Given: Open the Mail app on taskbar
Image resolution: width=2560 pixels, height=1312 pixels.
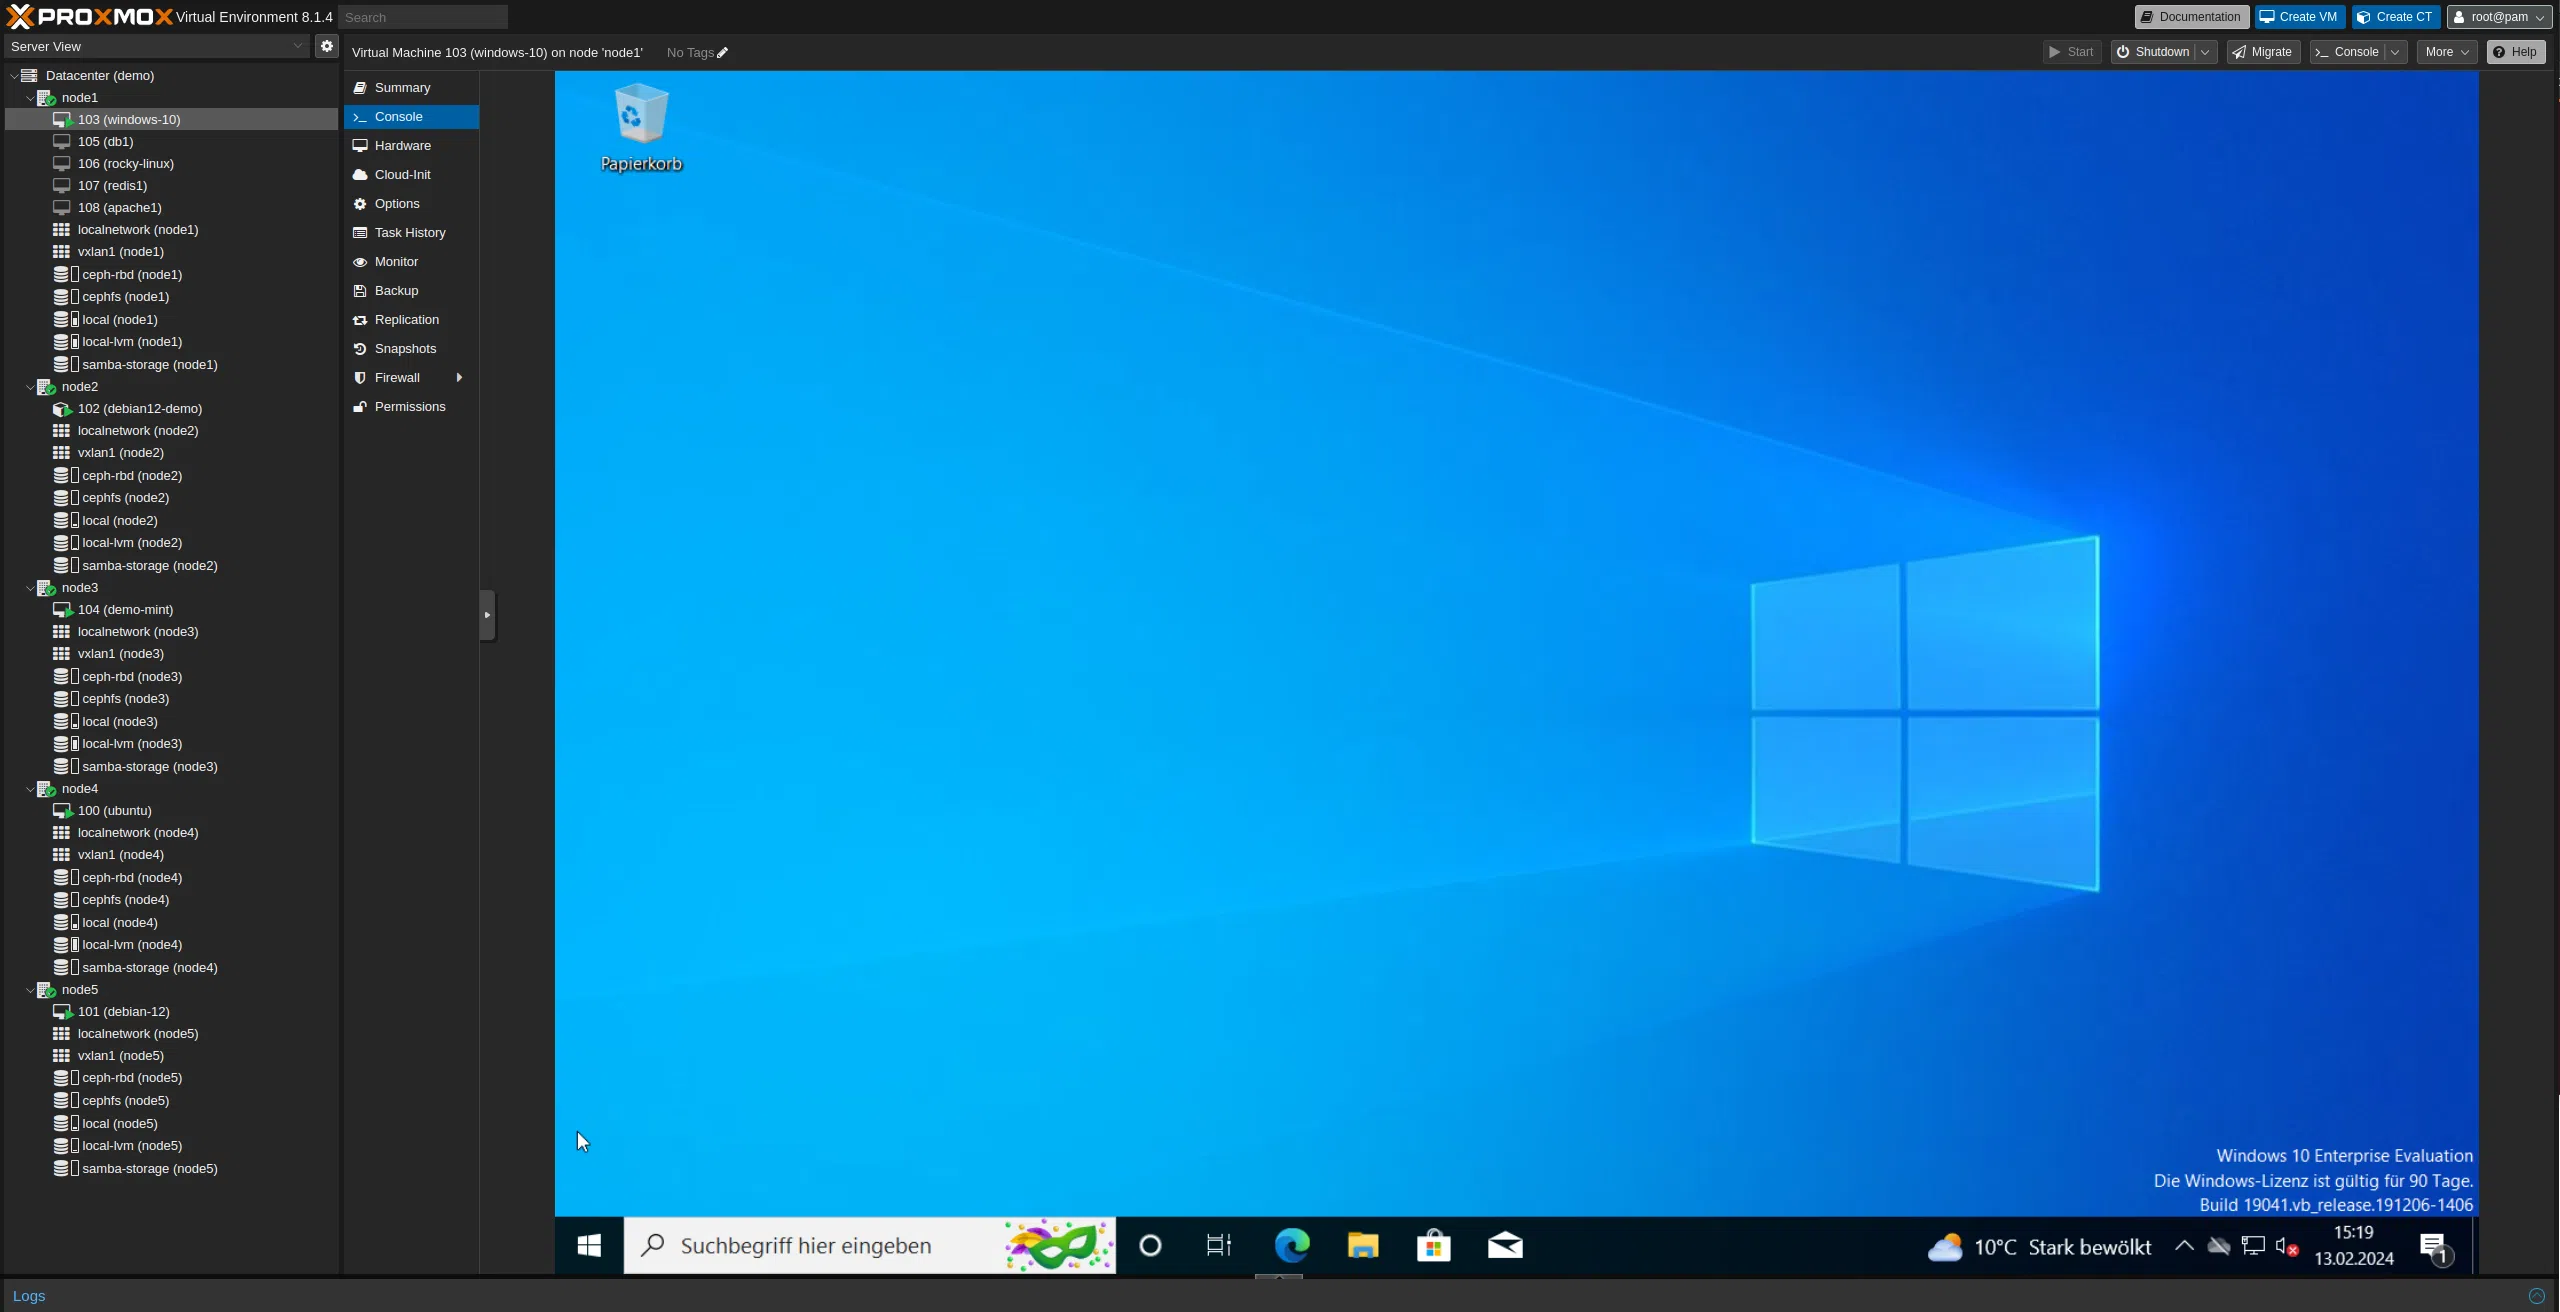Looking at the screenshot, I should point(1504,1245).
